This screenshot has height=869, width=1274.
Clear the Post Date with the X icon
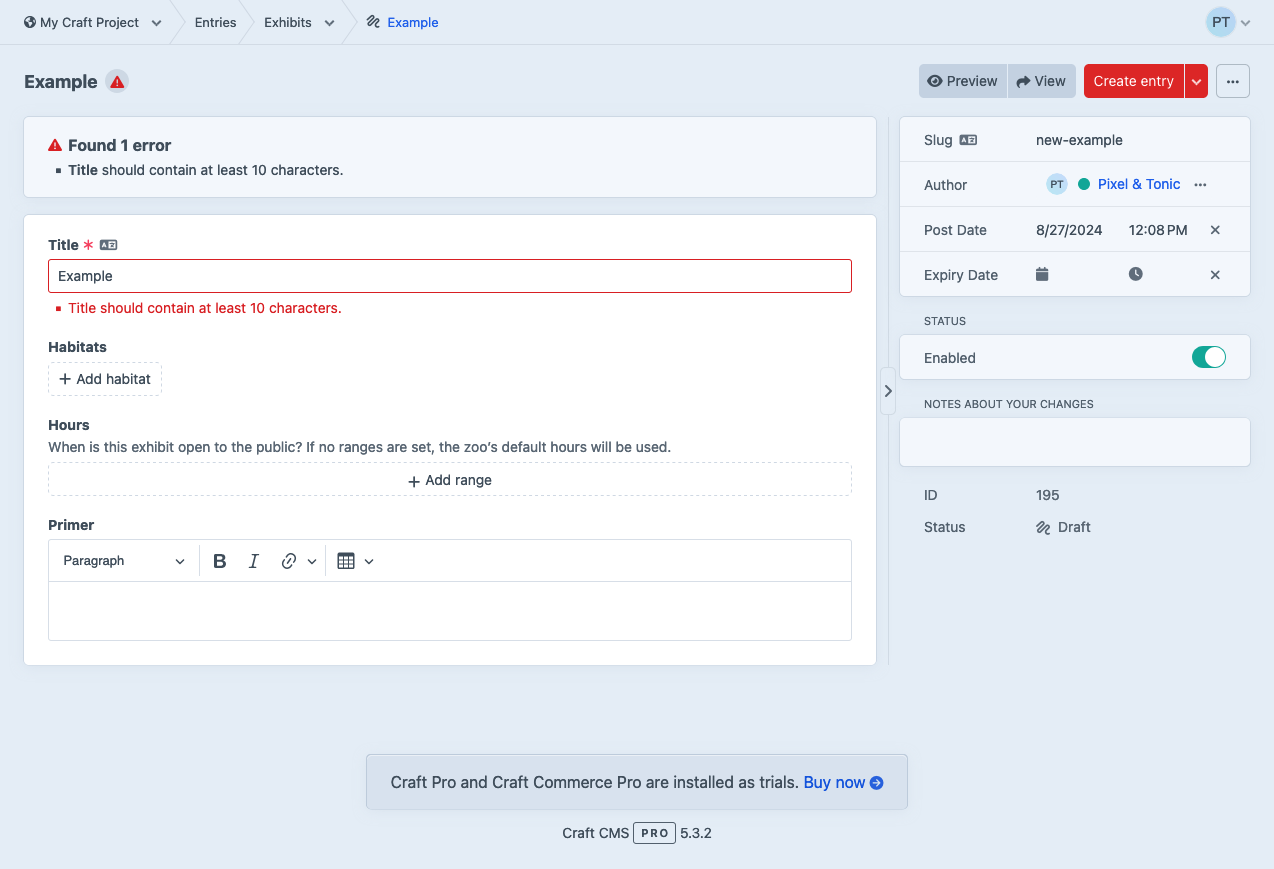pyautogui.click(x=1215, y=230)
